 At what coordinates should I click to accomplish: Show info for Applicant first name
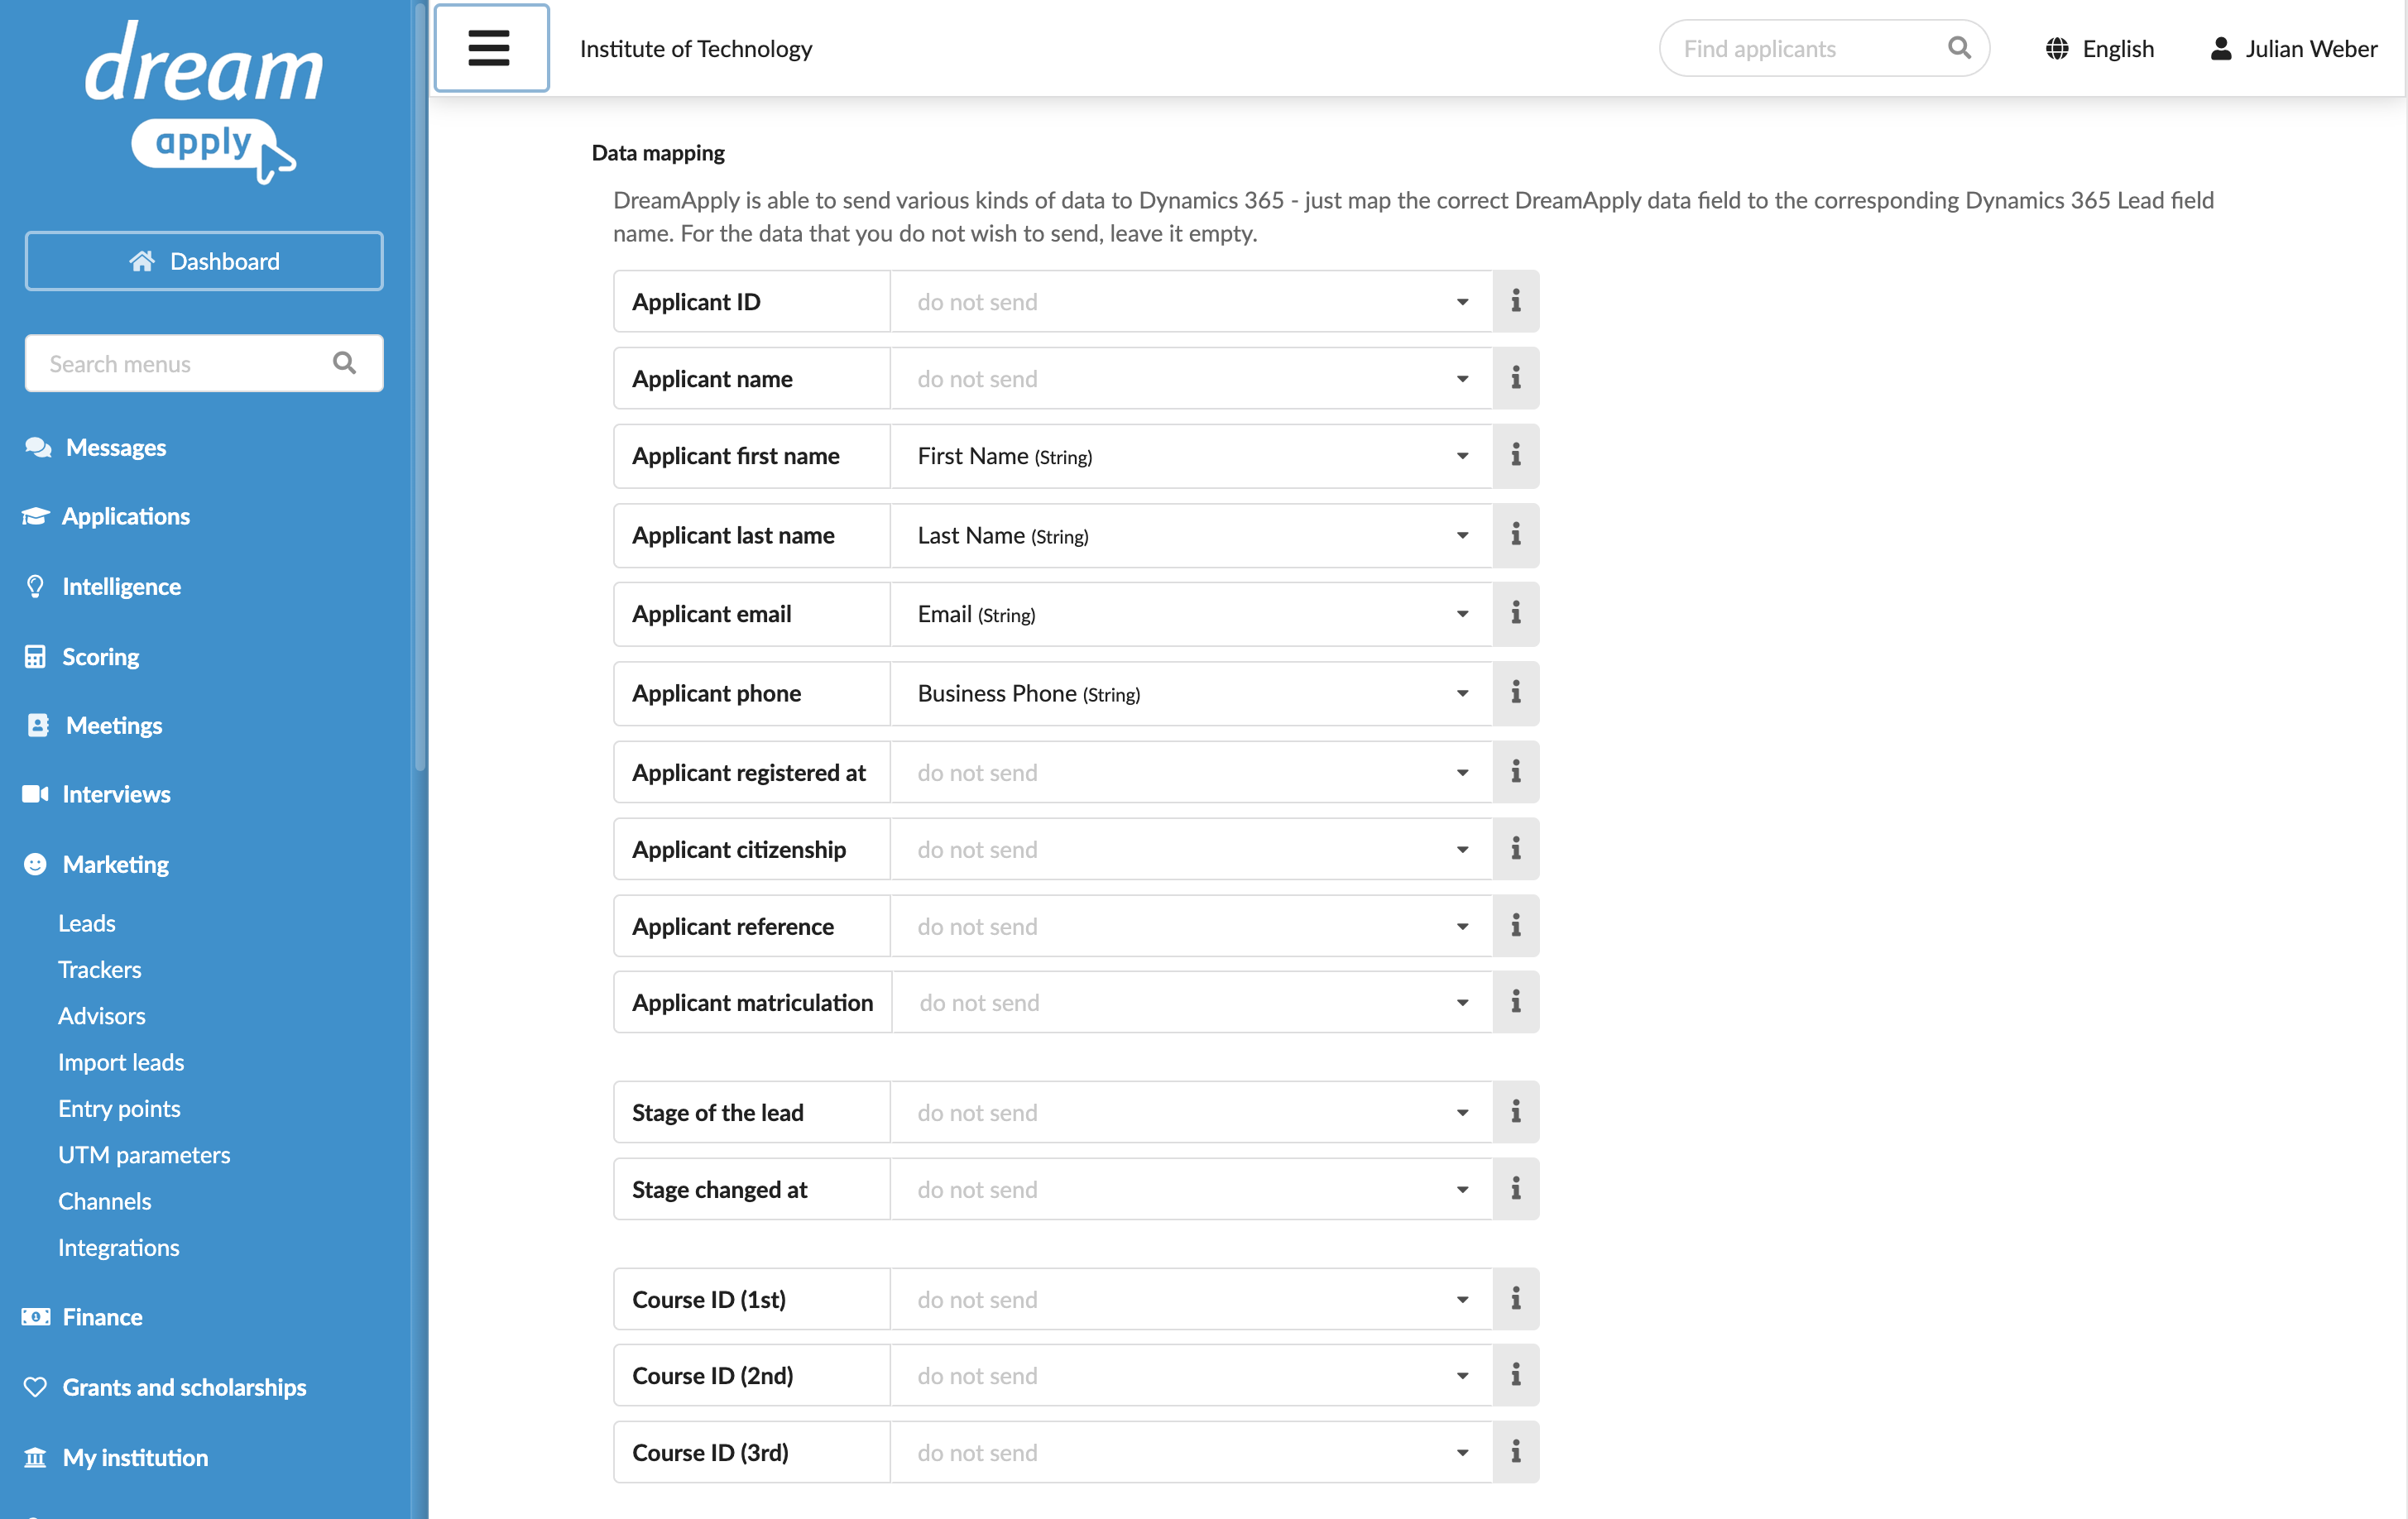(x=1515, y=456)
